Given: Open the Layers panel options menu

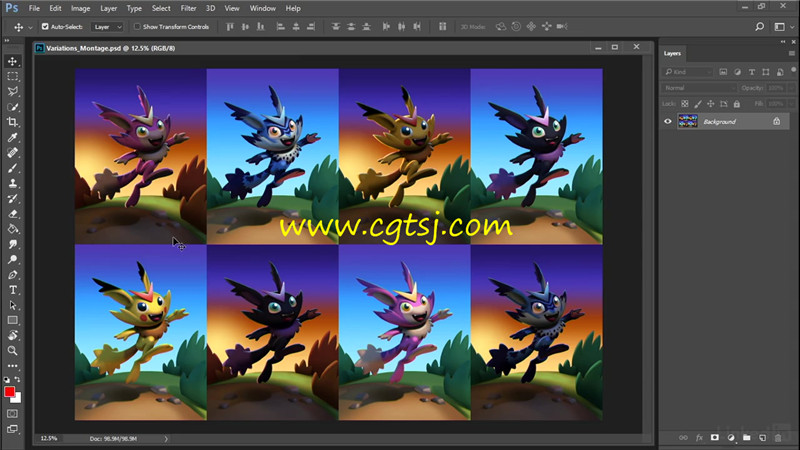Looking at the screenshot, I should (x=792, y=53).
